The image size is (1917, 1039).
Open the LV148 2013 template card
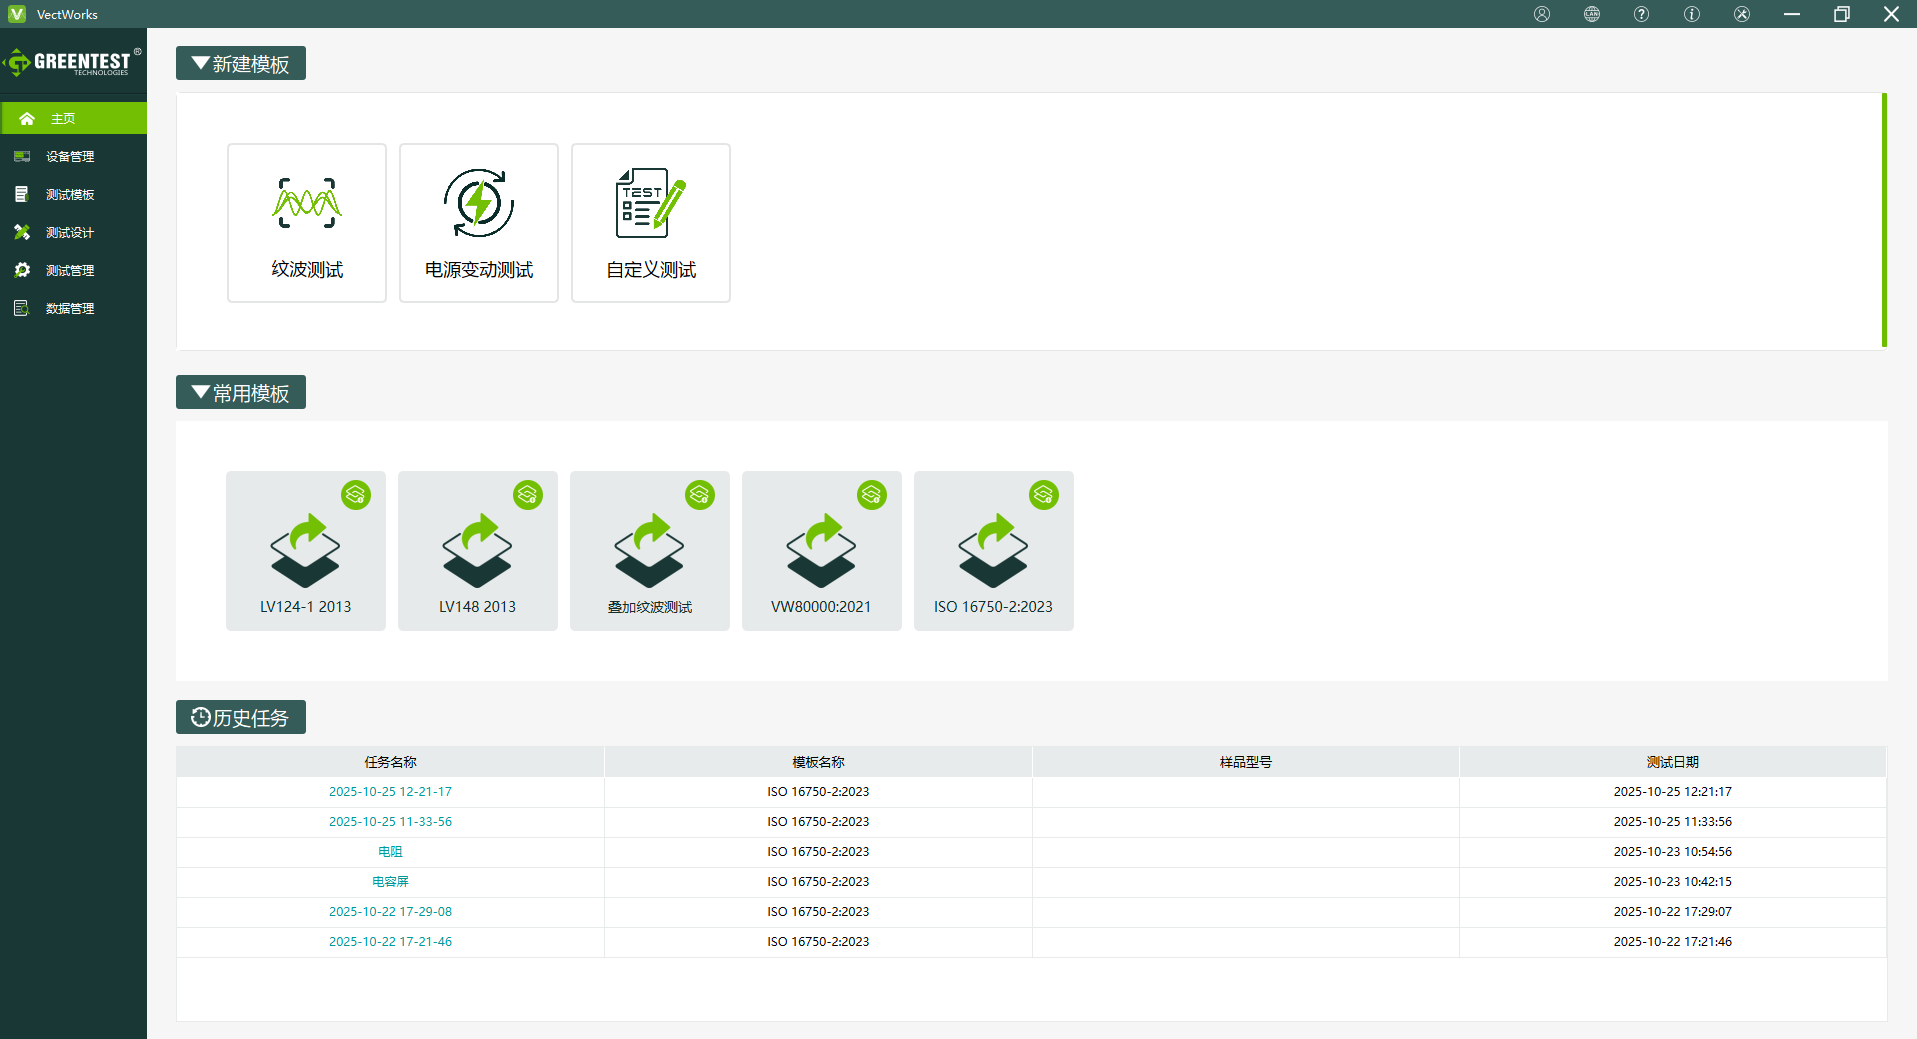(x=478, y=551)
